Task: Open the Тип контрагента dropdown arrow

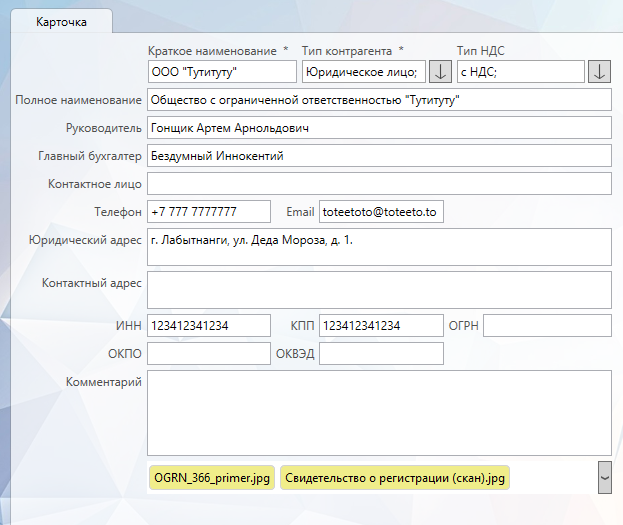Action: (440, 72)
